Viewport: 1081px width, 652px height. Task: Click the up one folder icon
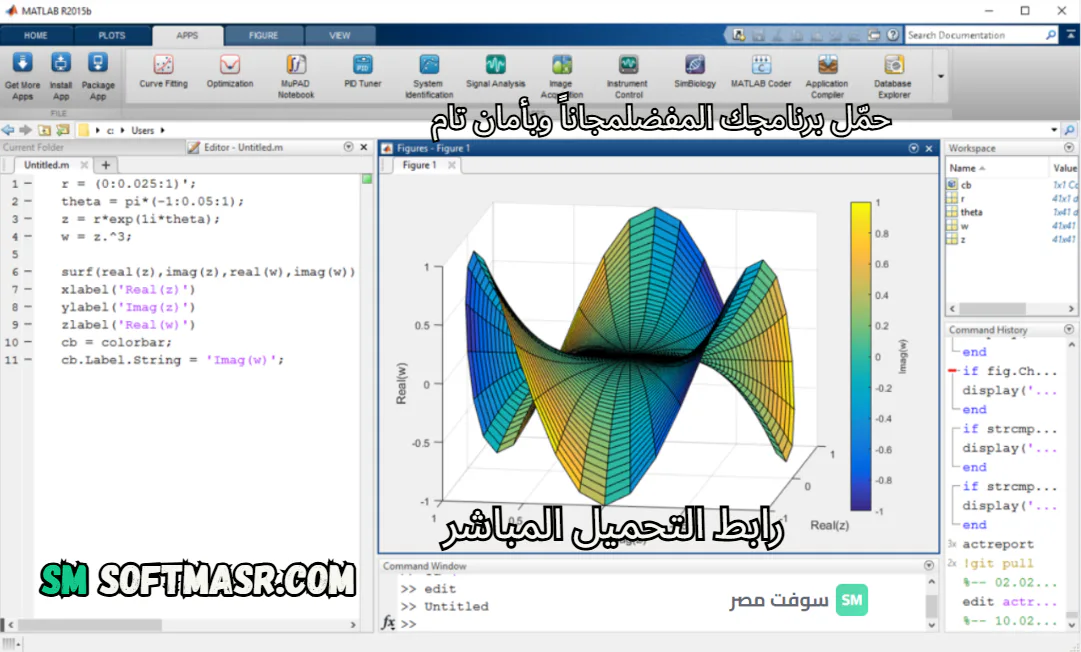coord(44,130)
